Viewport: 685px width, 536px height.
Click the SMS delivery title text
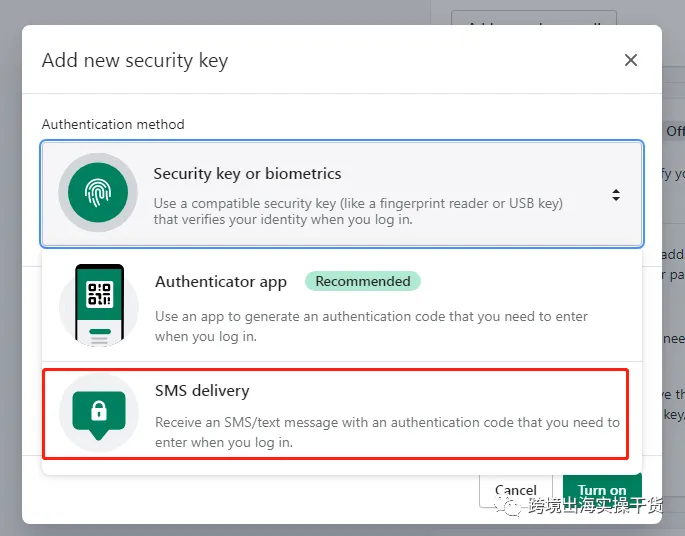tap(202, 391)
